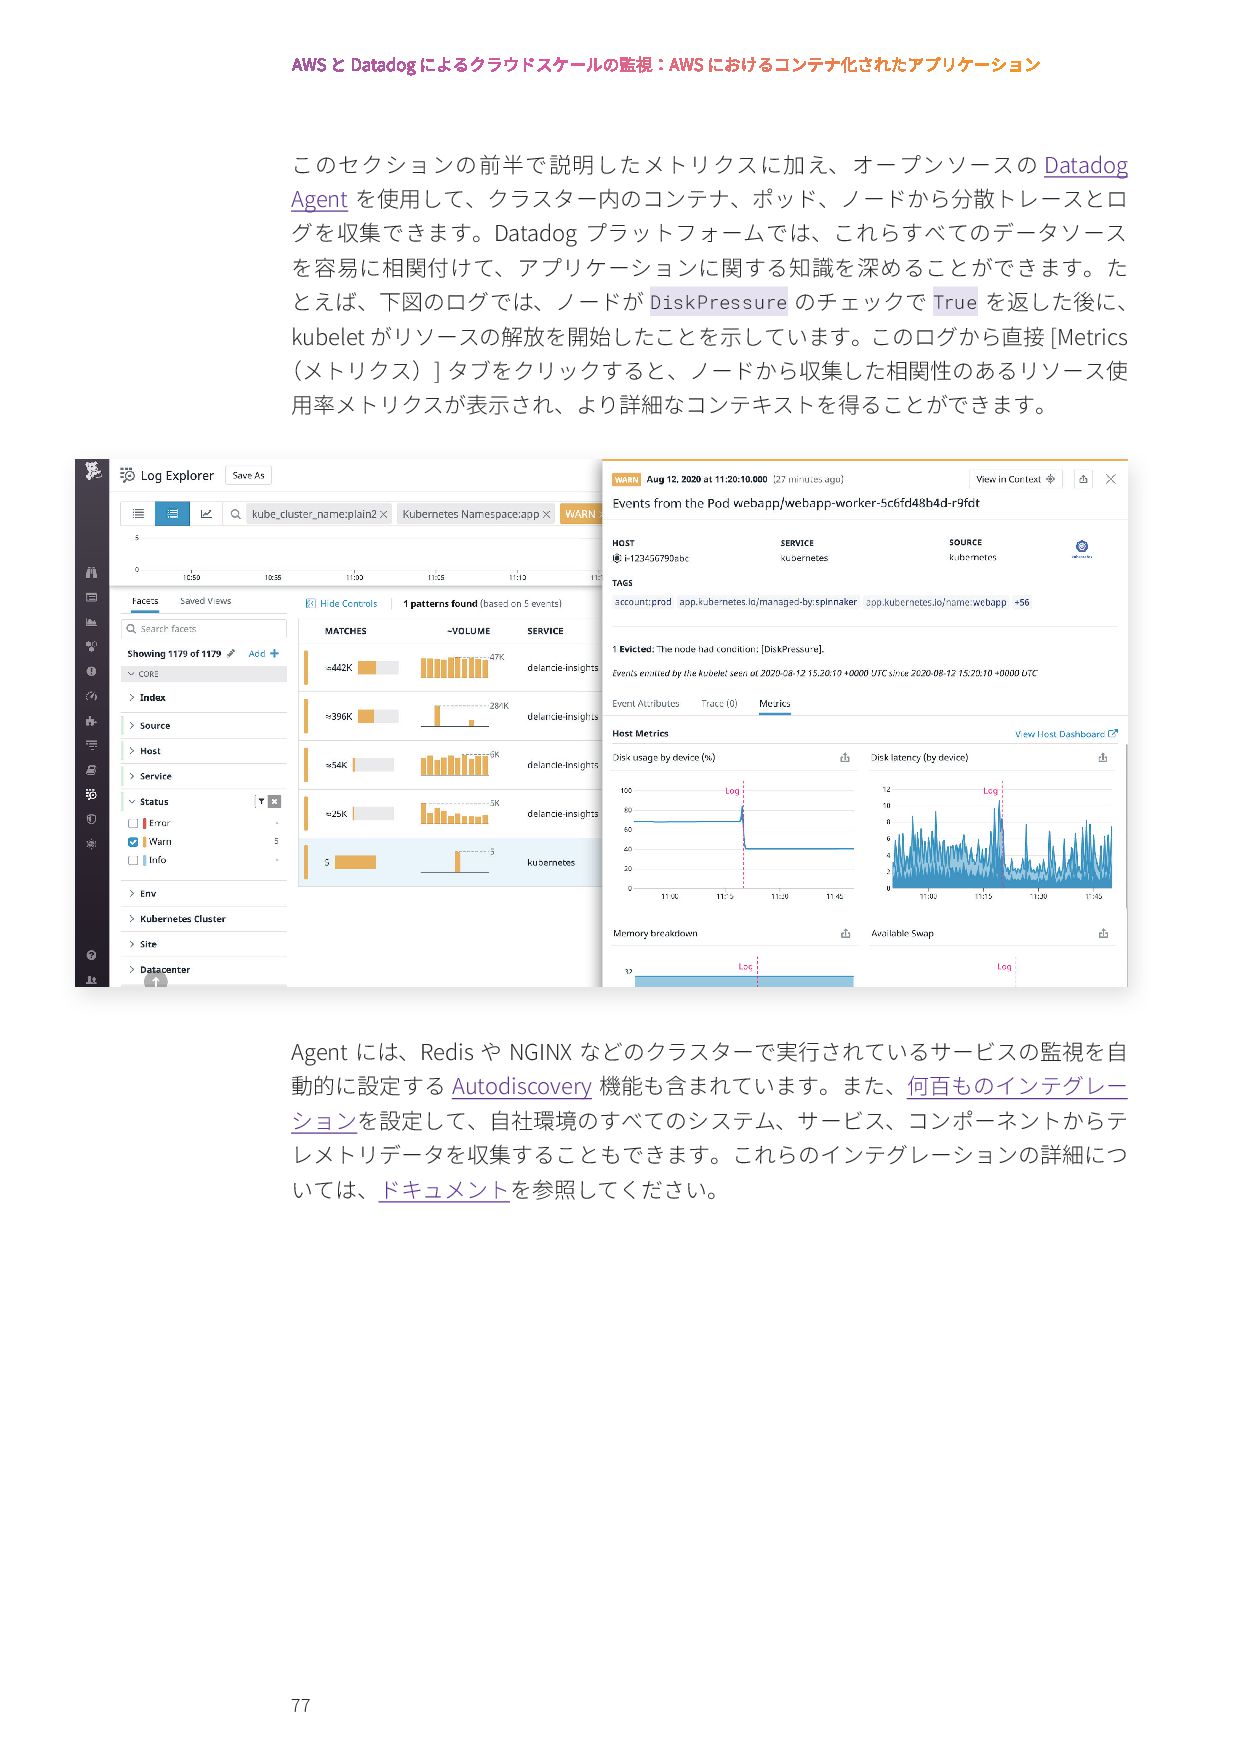Open the Logs icon in the sidebar
Viewport: 1240px width, 1754px height.
click(x=92, y=794)
